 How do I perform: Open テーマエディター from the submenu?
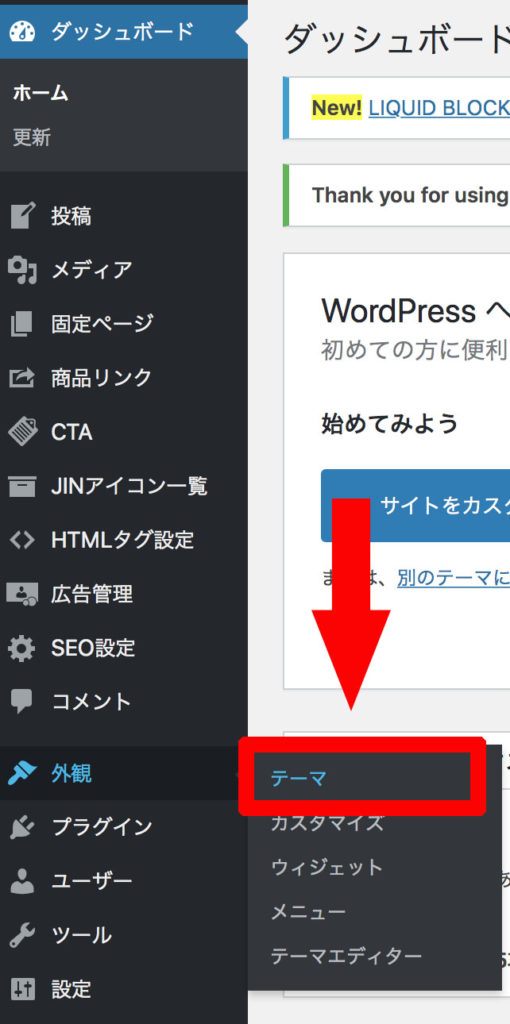point(346,957)
